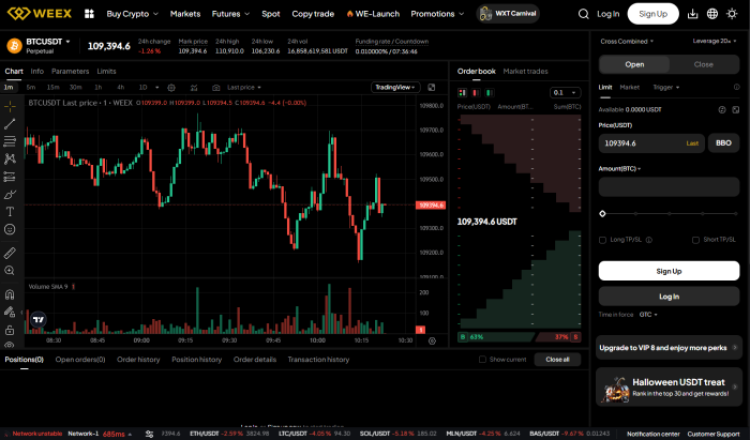Open the Open orders(0) tab

[x=80, y=359]
